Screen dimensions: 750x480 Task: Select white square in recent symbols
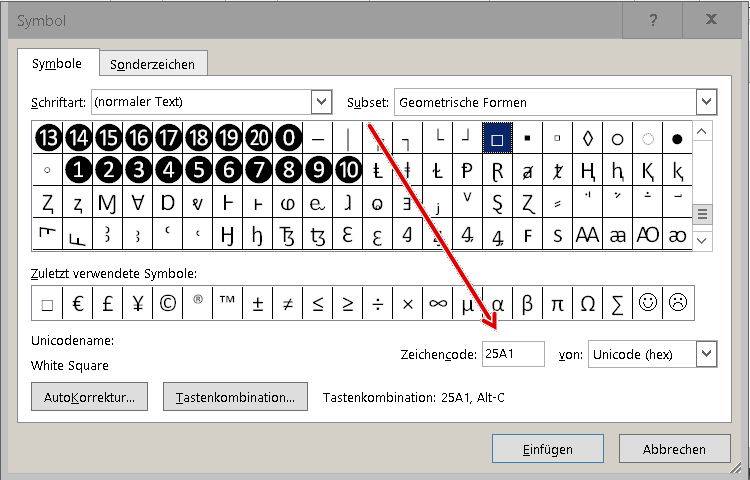coord(47,304)
